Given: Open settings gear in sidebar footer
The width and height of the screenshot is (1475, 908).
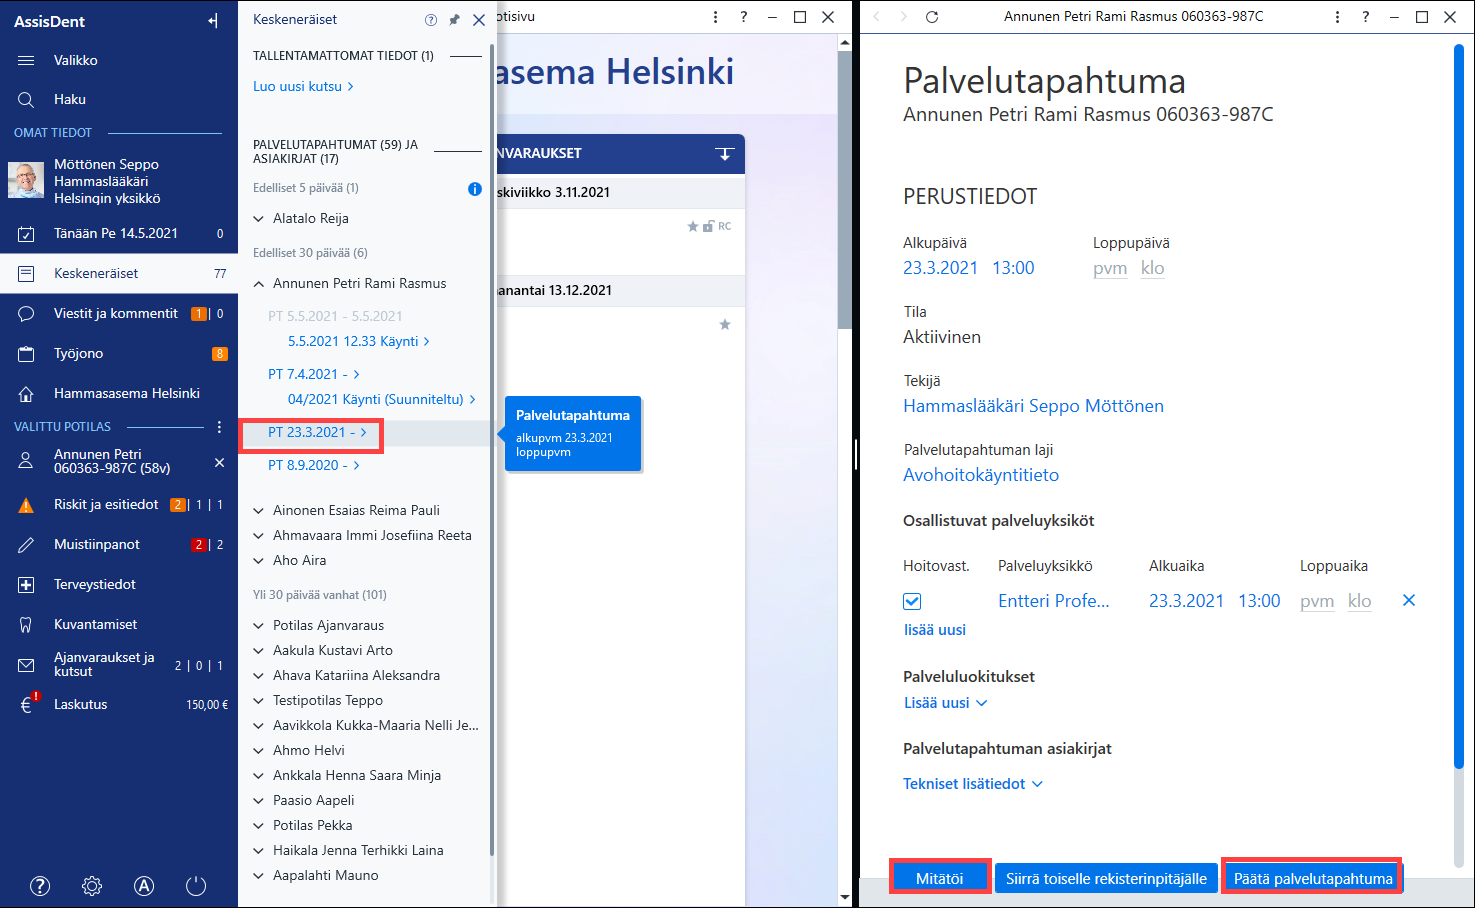Looking at the screenshot, I should click(x=92, y=886).
